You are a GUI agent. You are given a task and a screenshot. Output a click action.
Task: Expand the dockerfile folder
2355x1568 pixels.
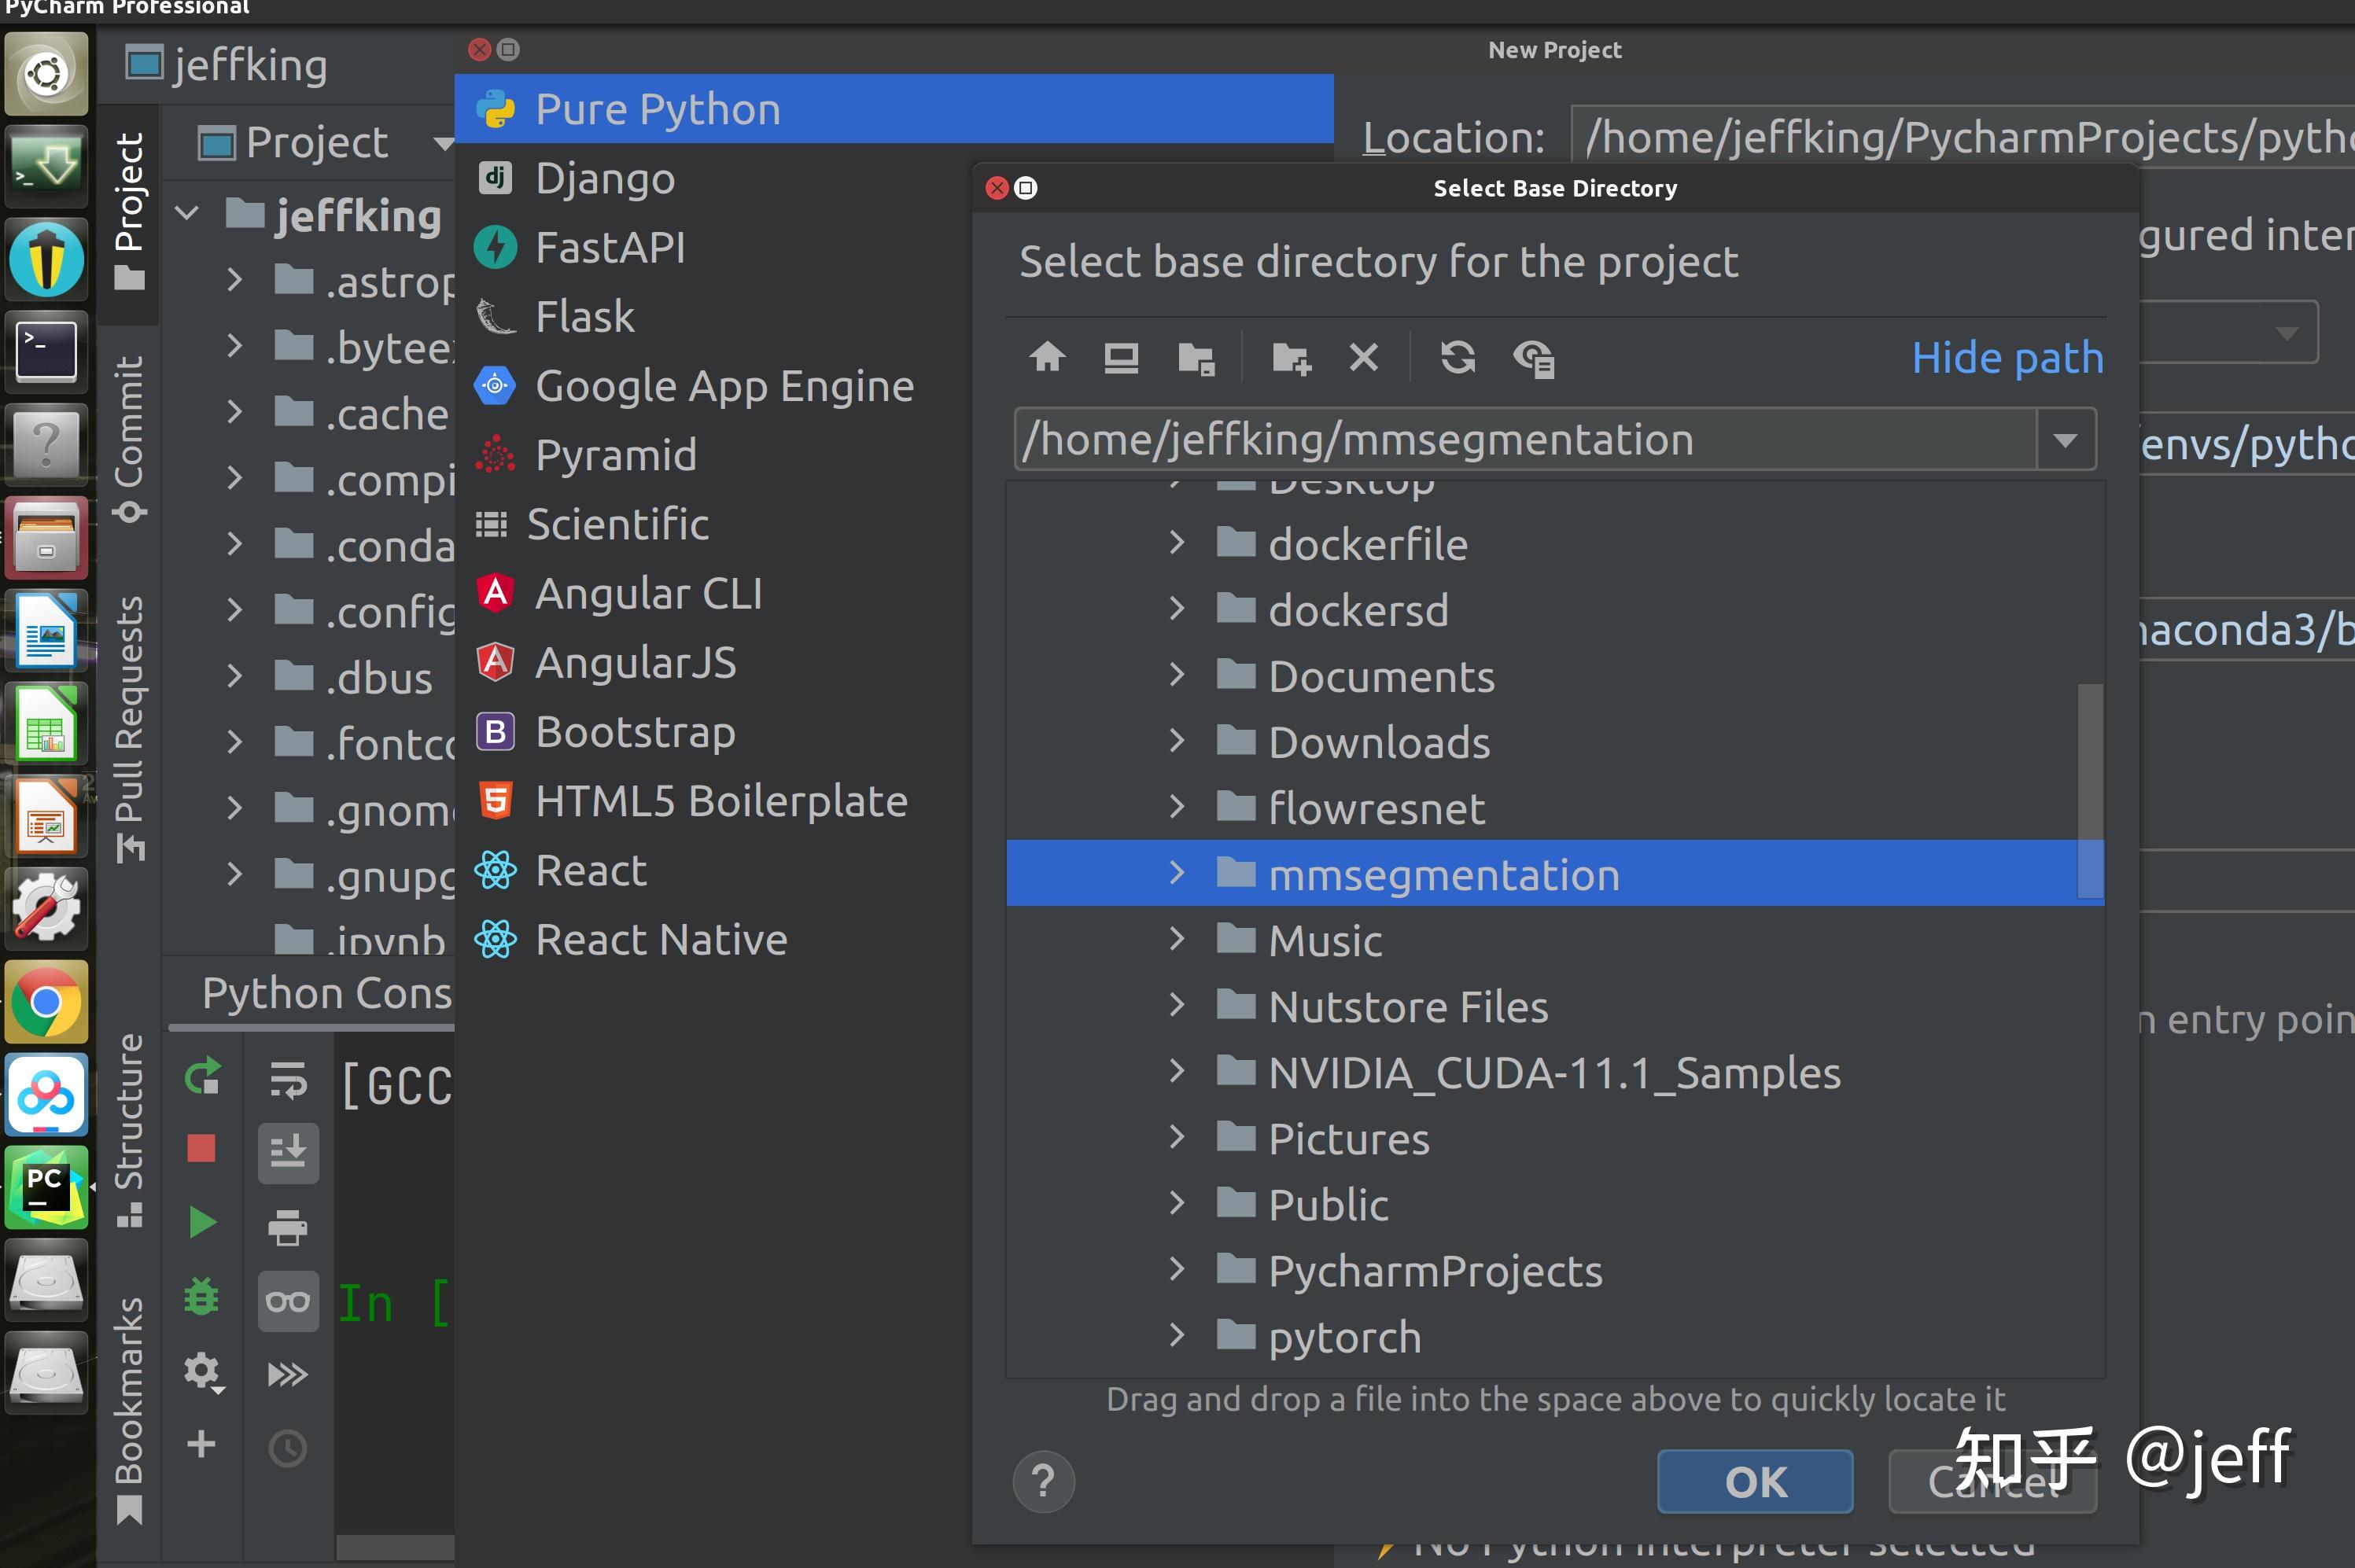coord(1177,543)
